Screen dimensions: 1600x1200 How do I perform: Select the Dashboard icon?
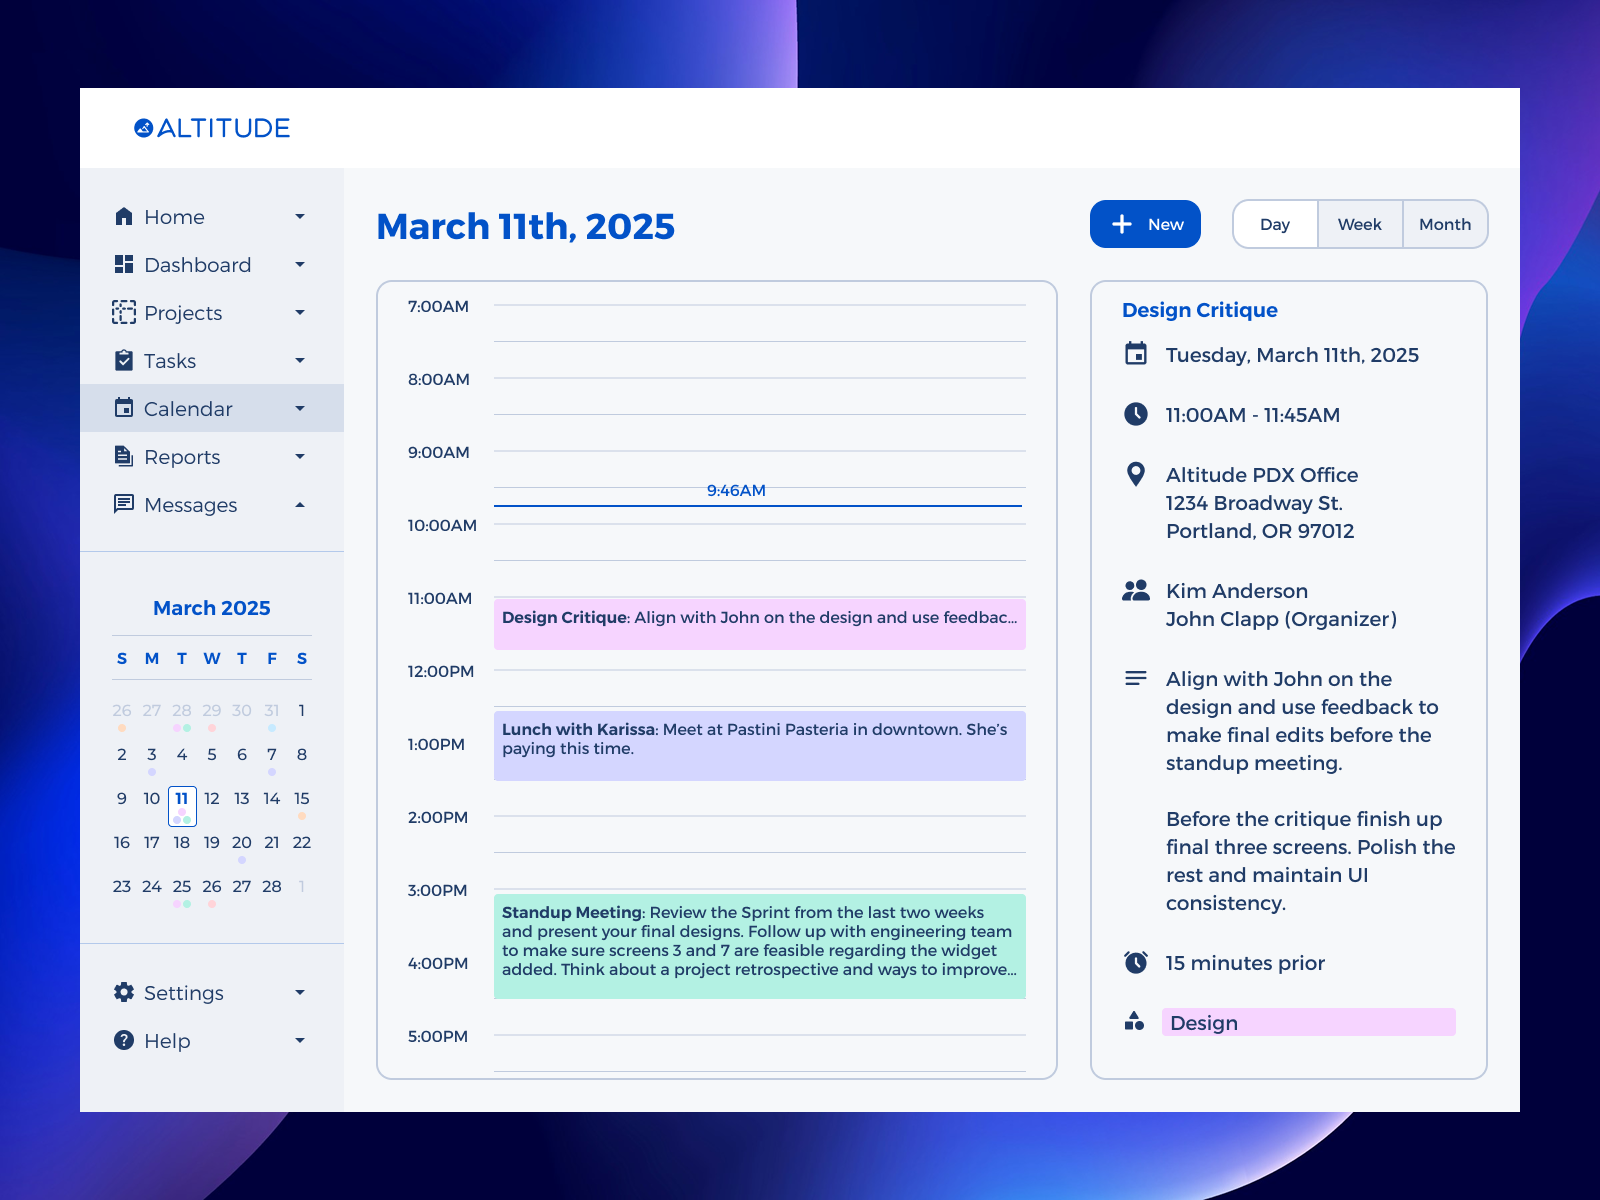124,264
